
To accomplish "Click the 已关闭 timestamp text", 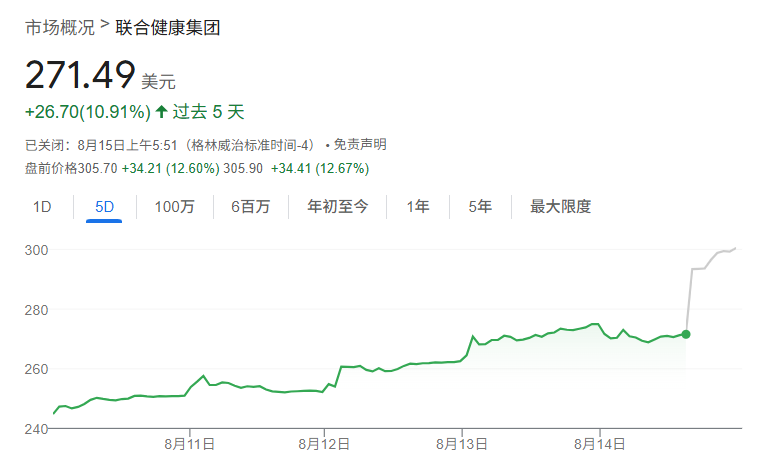I will (170, 144).
